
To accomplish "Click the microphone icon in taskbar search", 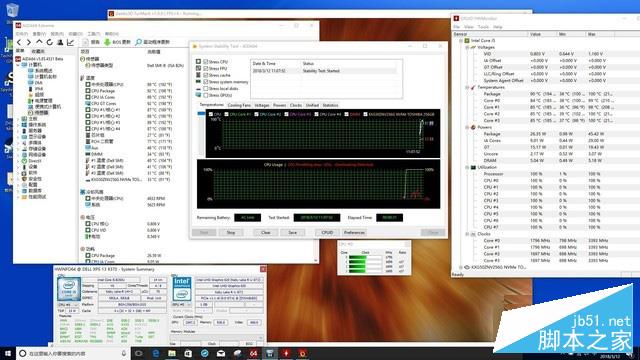I will click(x=124, y=353).
